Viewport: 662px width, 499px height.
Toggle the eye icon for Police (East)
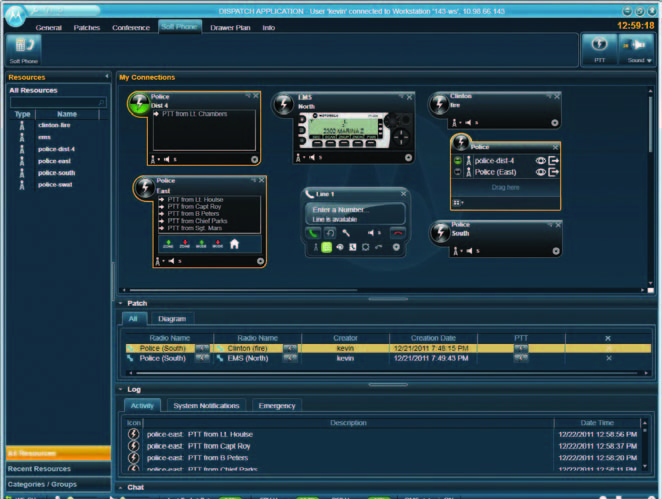tap(540, 172)
